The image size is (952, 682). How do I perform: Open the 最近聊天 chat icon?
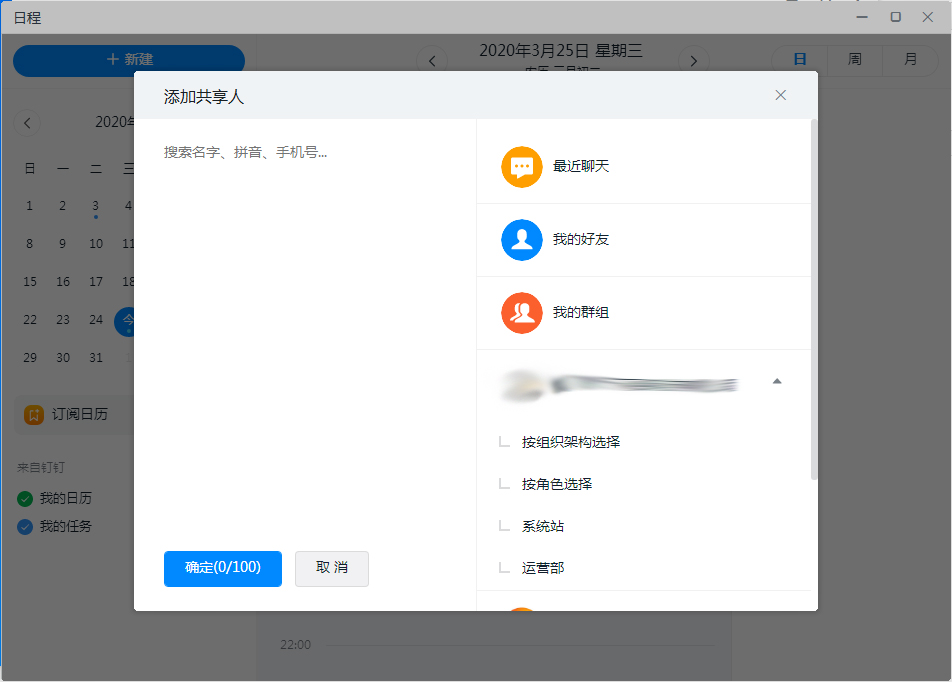point(521,167)
